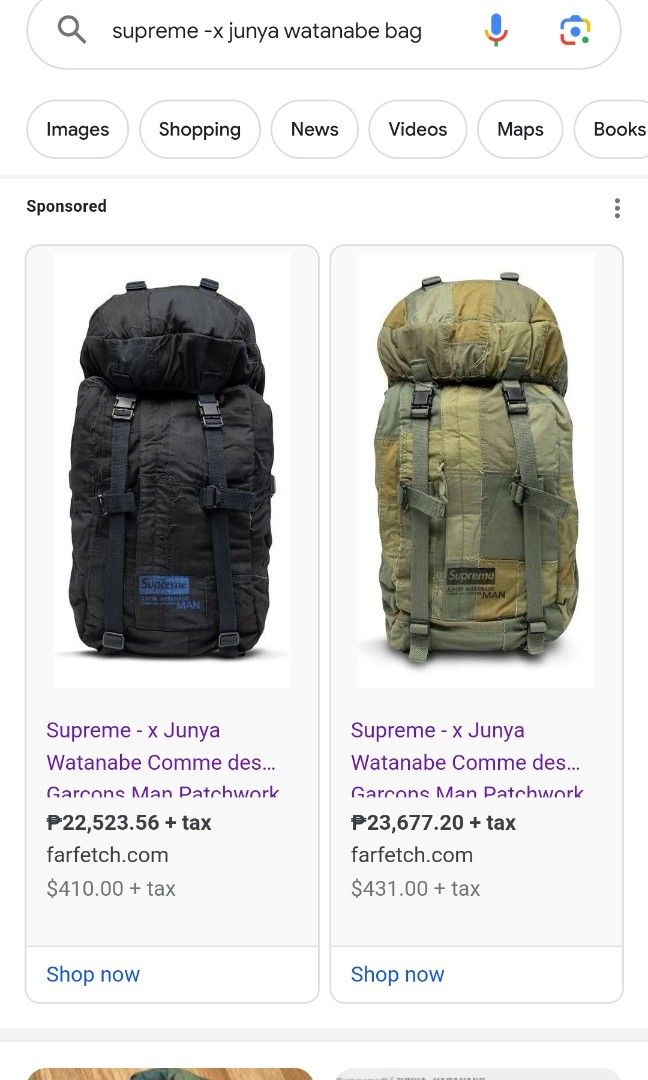Tap the magnifying glass search icon

coord(72,30)
